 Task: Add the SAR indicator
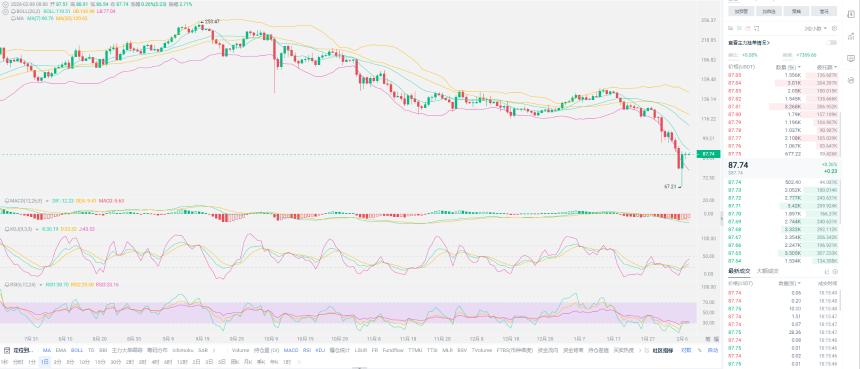coord(203,350)
